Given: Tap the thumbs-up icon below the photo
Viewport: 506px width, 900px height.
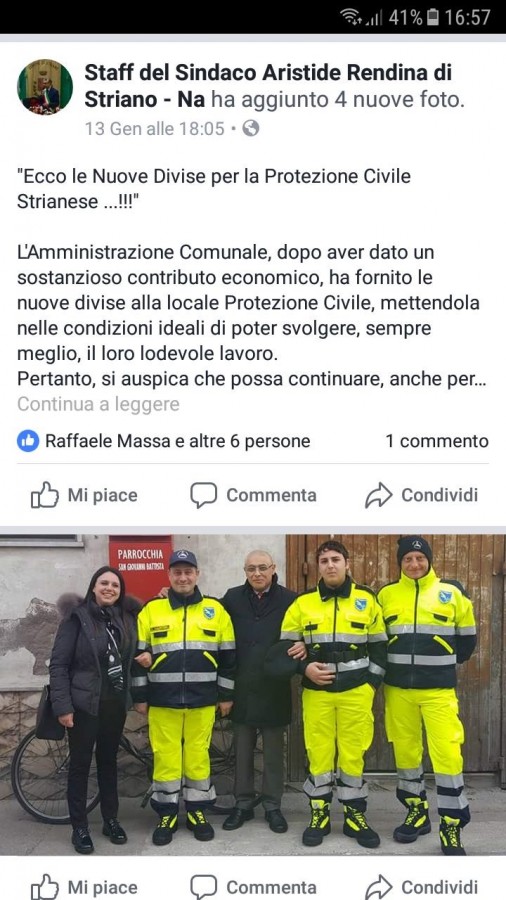Looking at the screenshot, I should coord(44,887).
